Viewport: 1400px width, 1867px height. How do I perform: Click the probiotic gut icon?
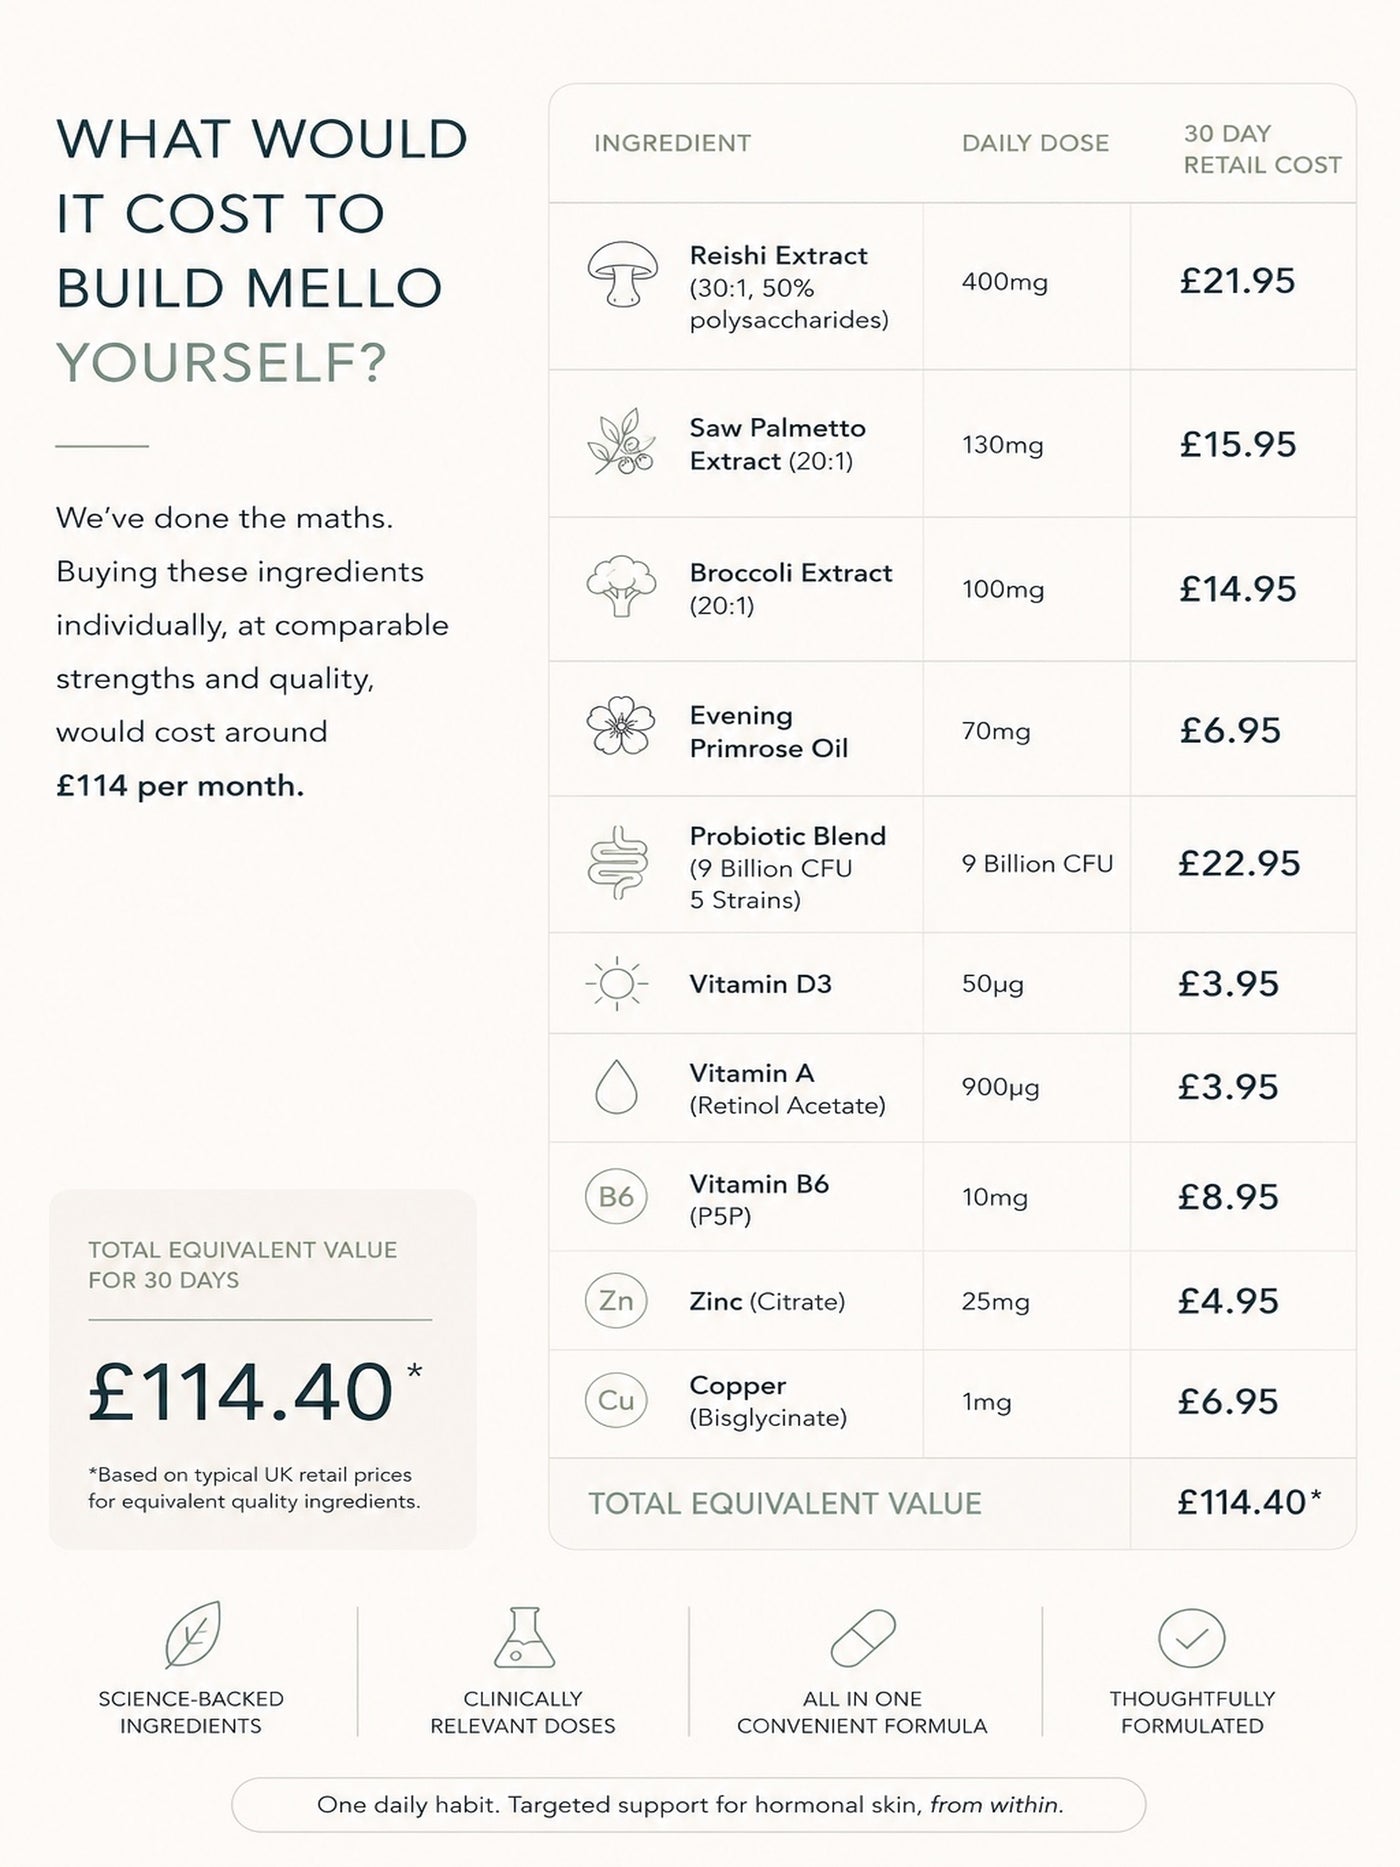tap(618, 863)
